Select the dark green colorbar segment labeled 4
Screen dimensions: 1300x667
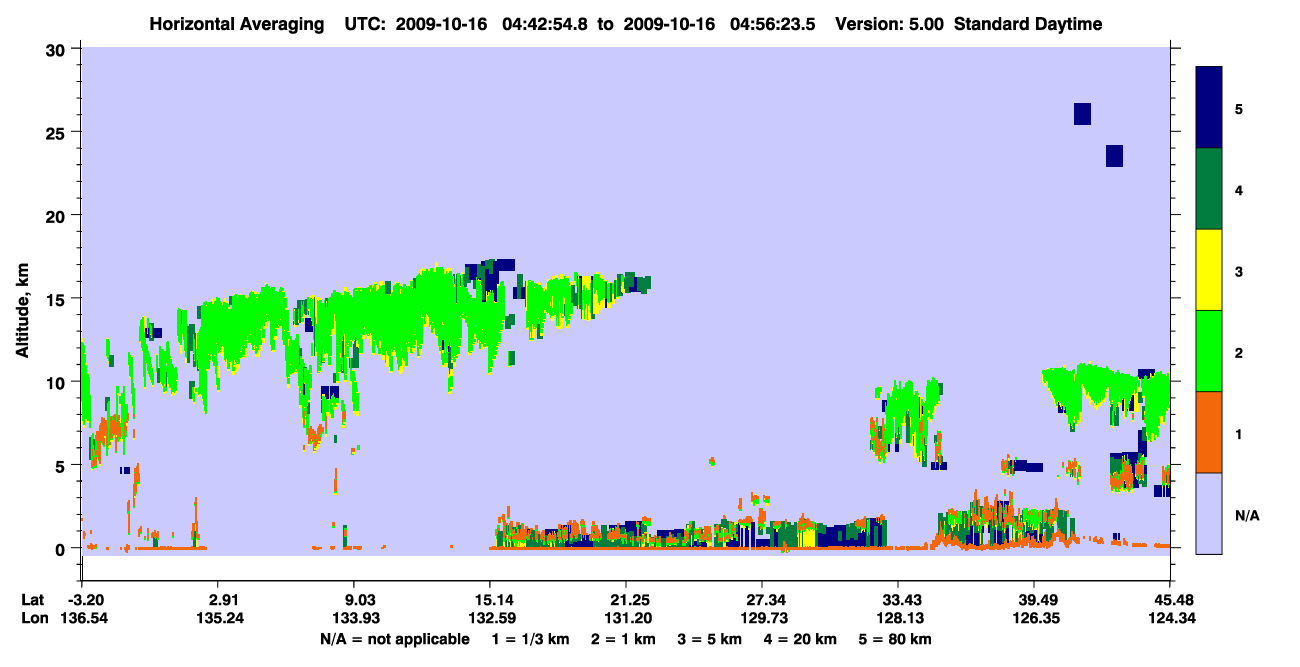pyautogui.click(x=1209, y=189)
